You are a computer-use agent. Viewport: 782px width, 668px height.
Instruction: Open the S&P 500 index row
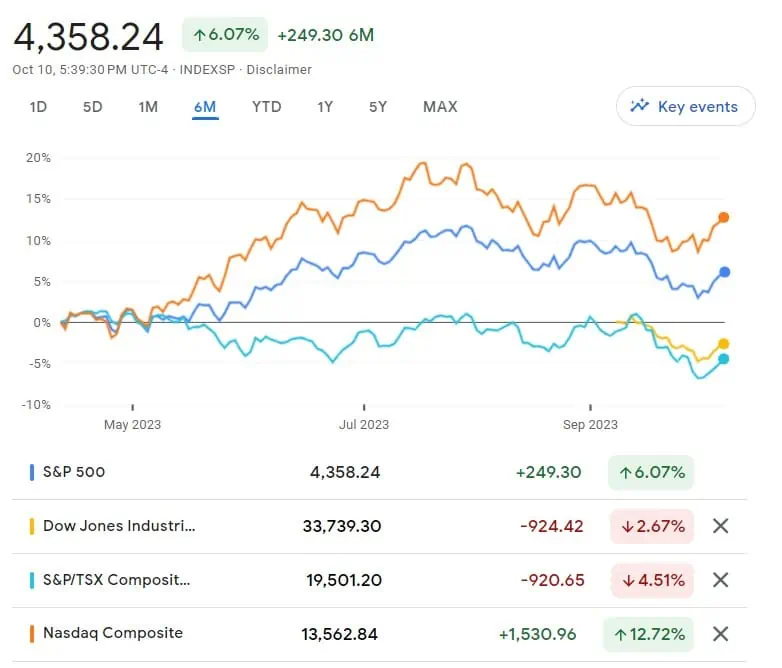click(75, 472)
